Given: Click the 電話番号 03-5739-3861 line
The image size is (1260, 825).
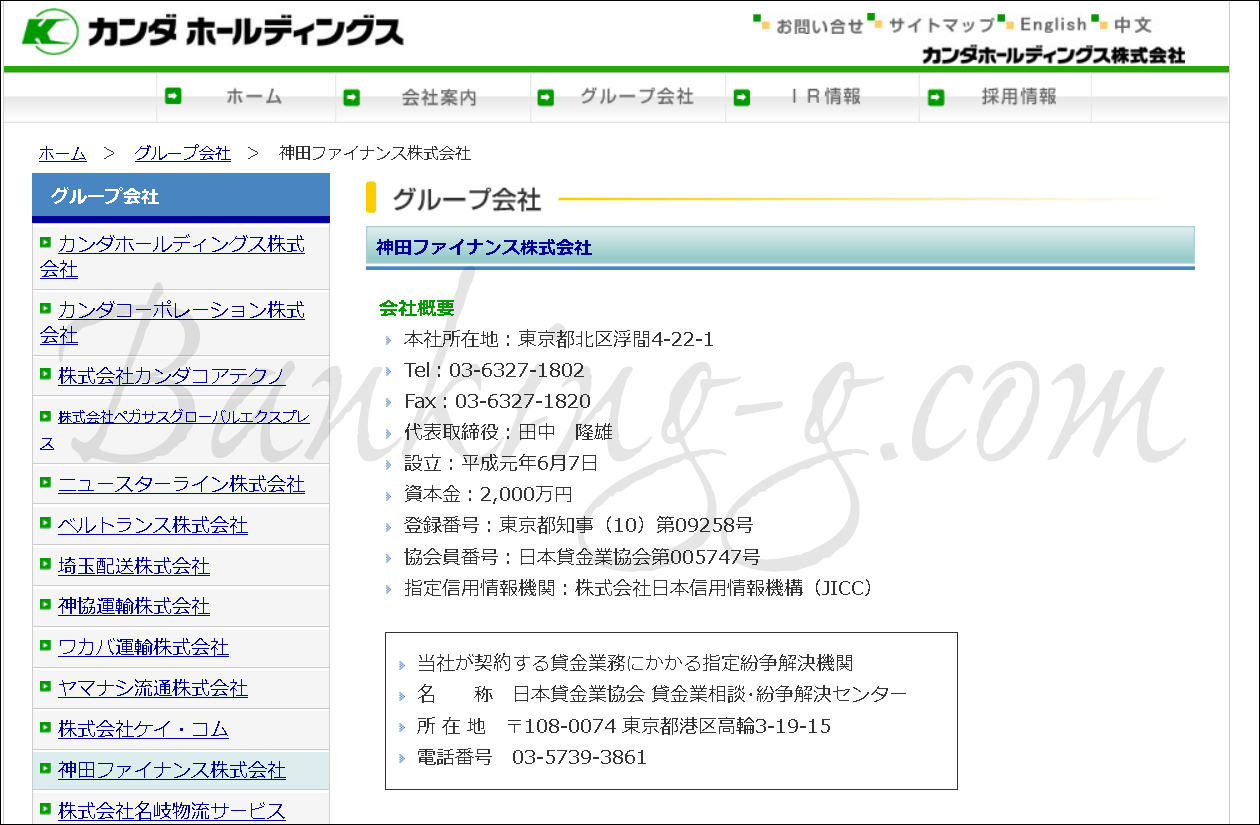Looking at the screenshot, I should (x=531, y=757).
